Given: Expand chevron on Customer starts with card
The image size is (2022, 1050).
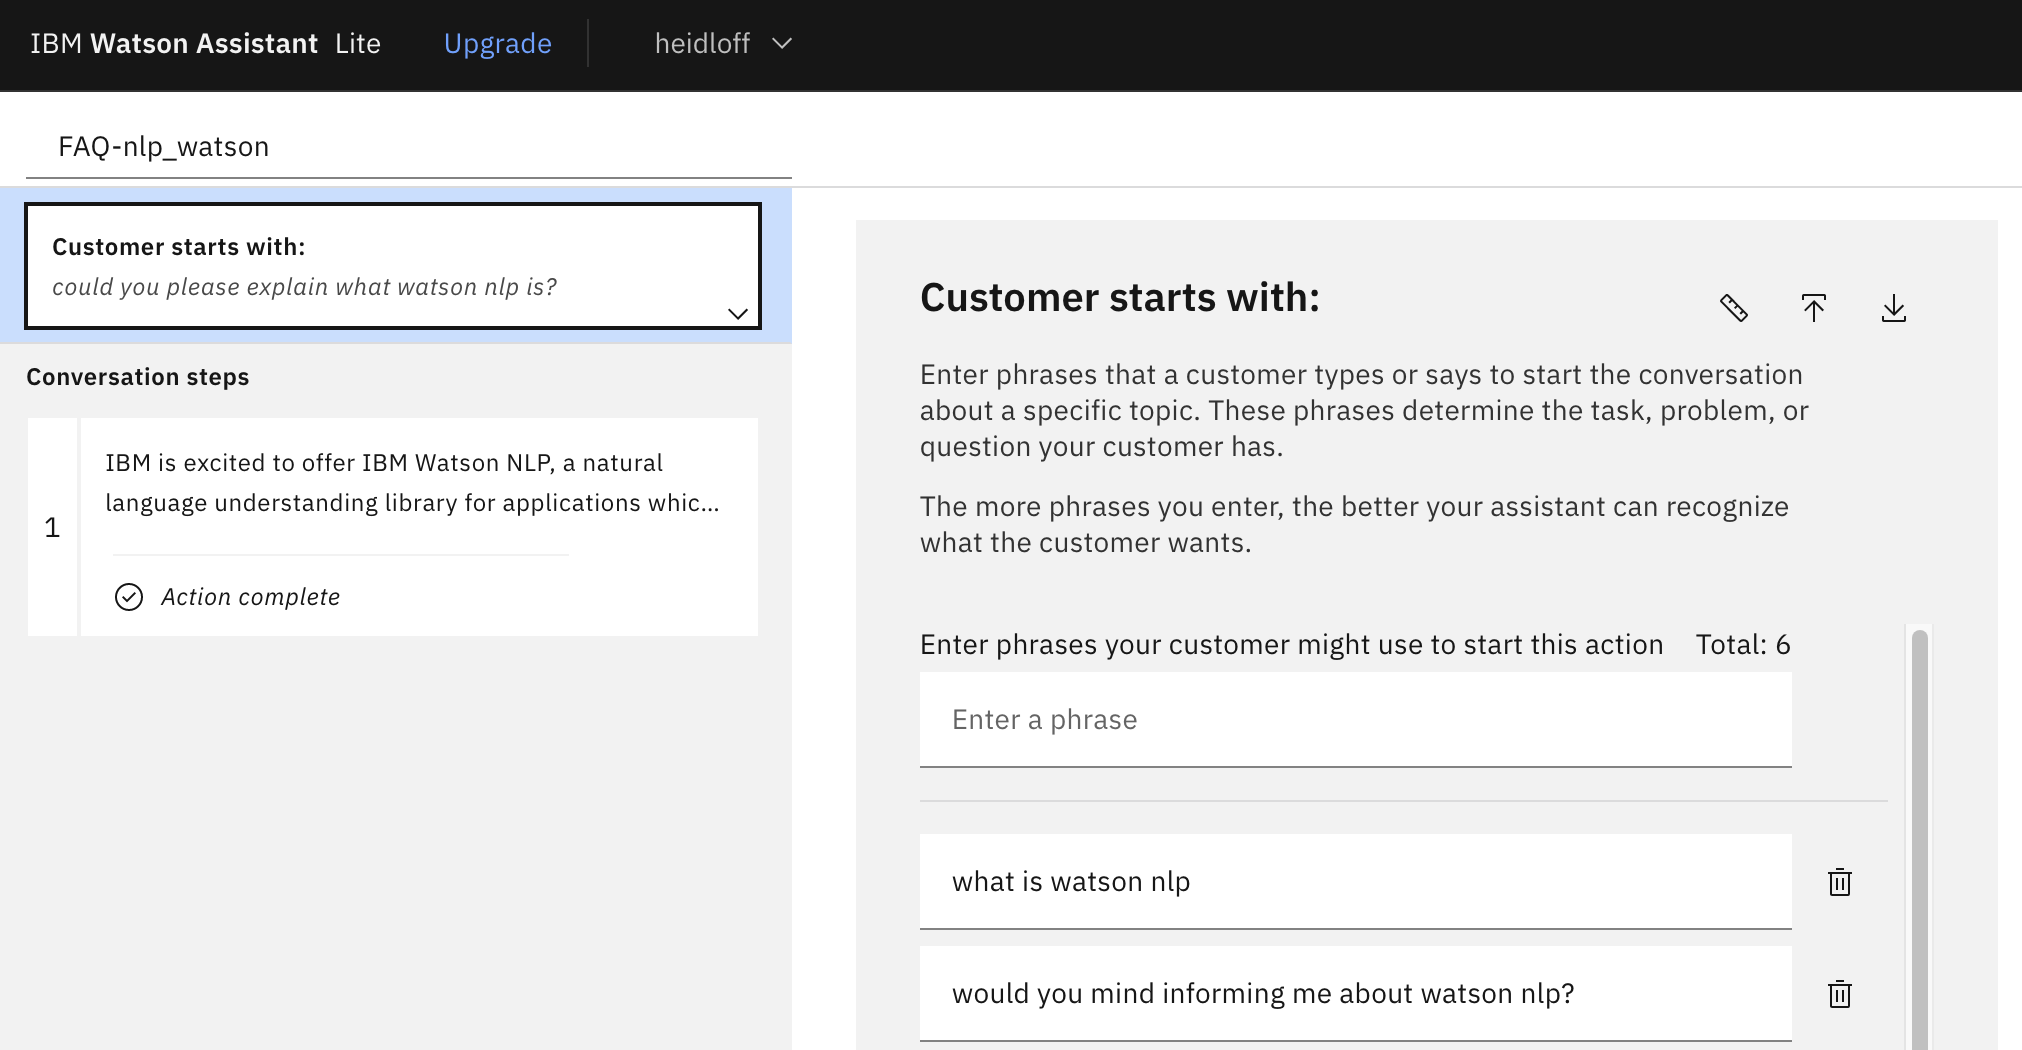Looking at the screenshot, I should (738, 313).
